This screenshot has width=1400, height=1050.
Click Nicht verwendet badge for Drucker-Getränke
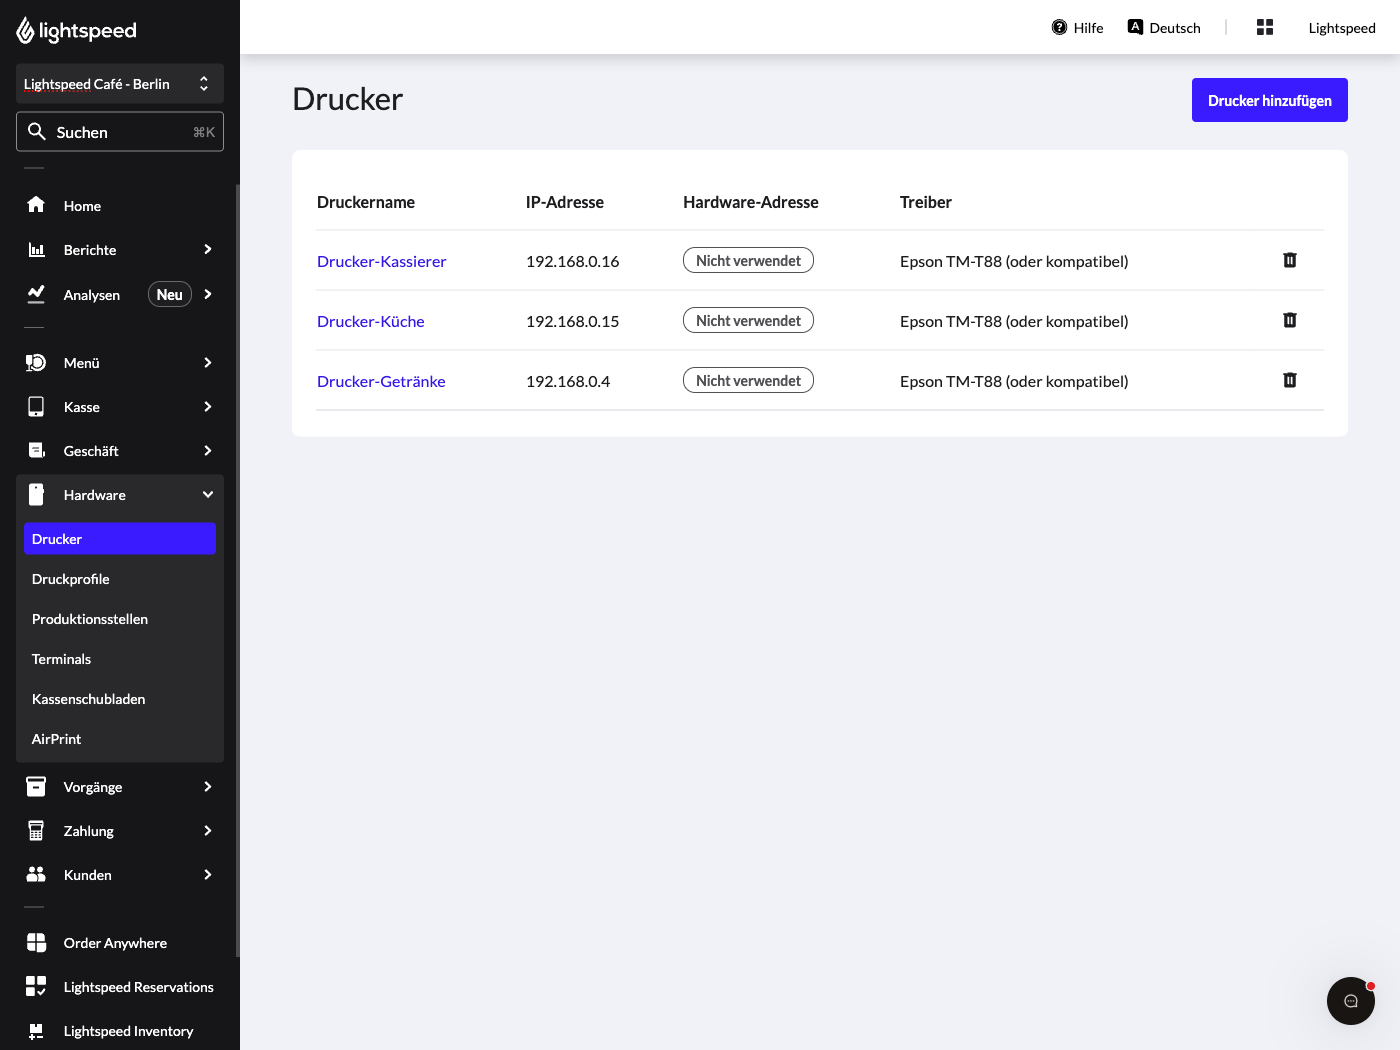[748, 380]
